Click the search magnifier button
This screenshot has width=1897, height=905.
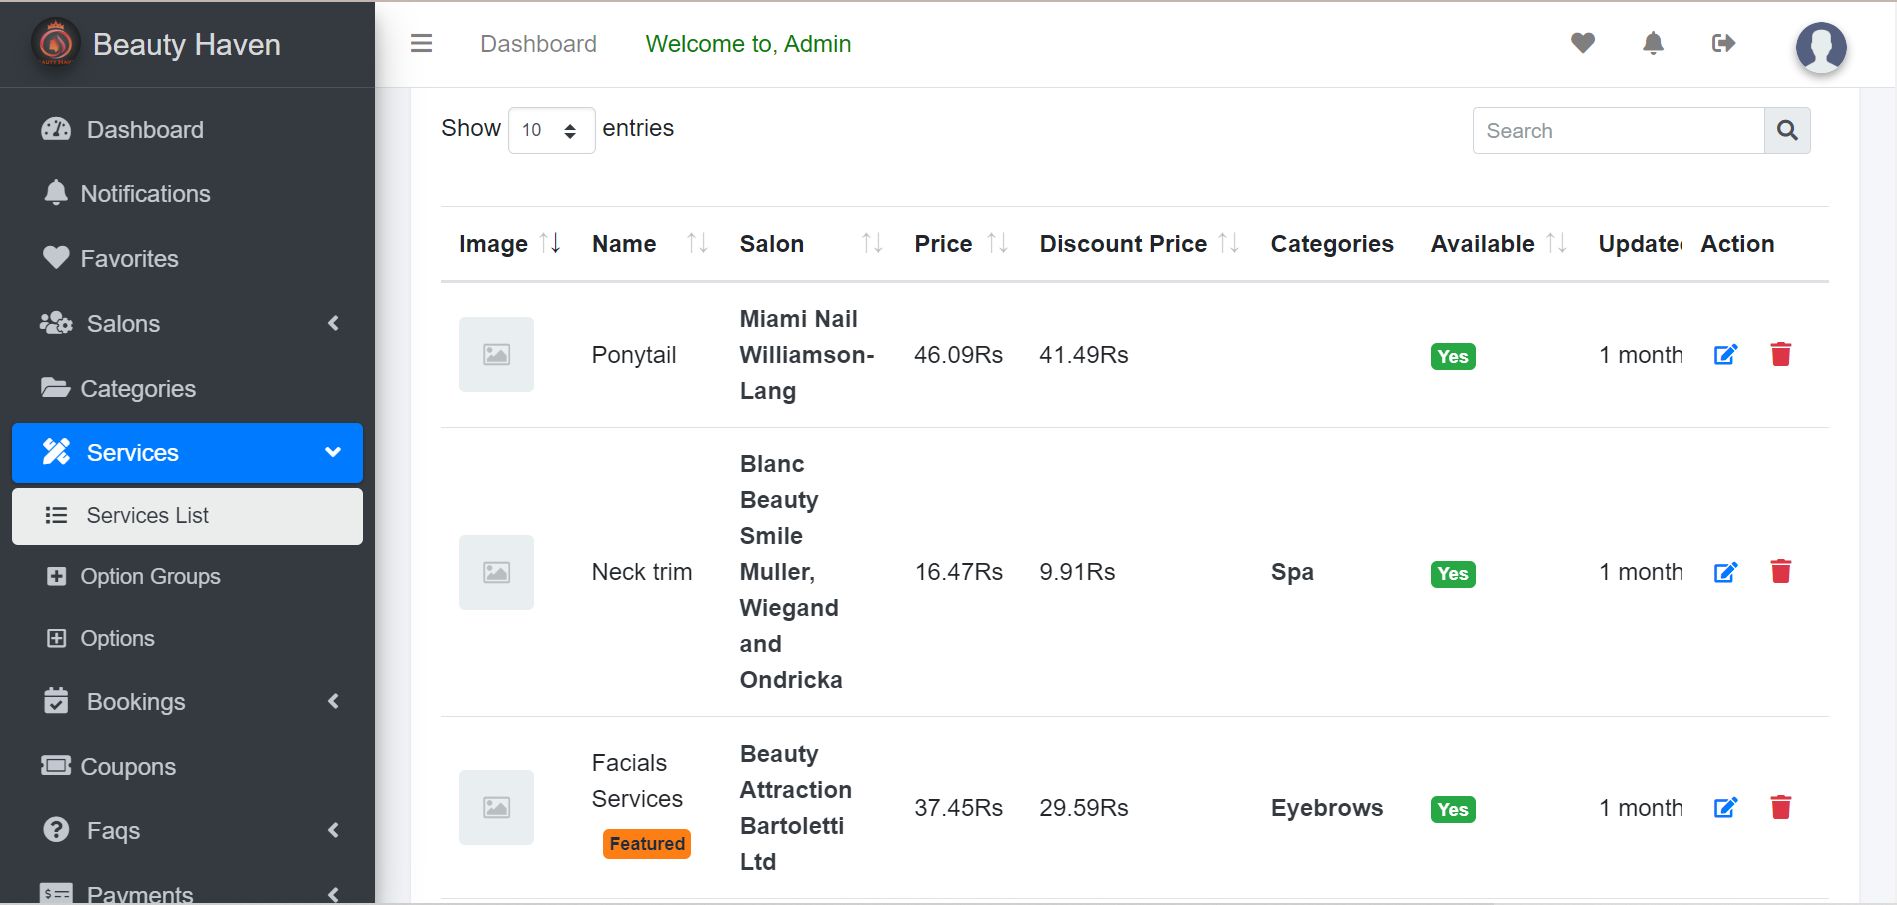coord(1787,131)
